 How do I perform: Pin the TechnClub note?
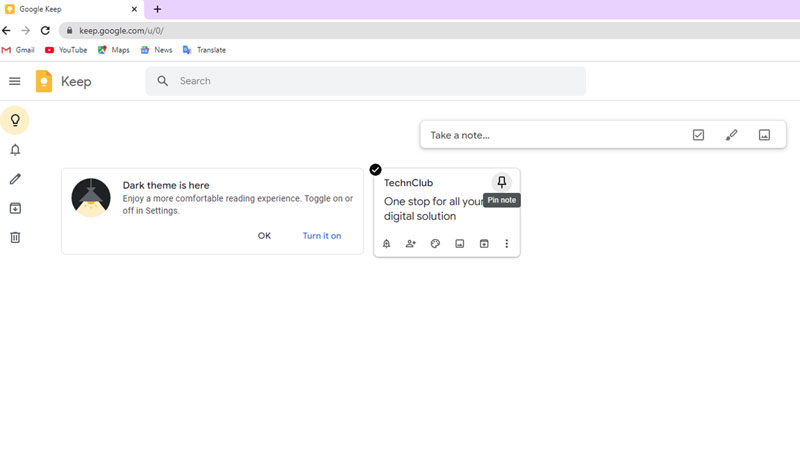(x=502, y=182)
